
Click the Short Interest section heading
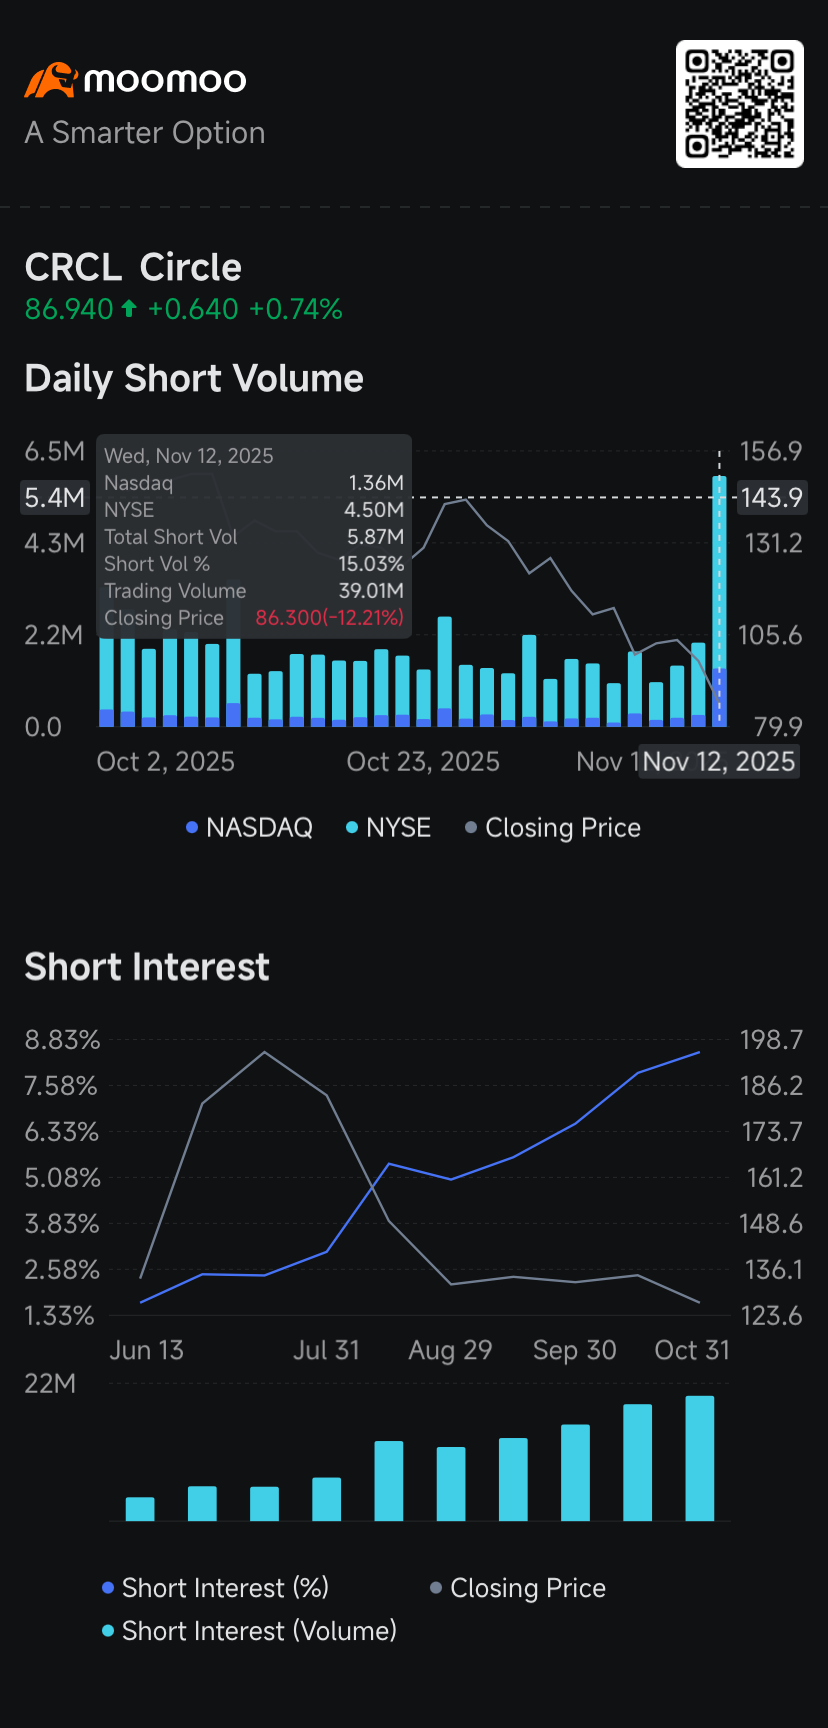point(147,967)
